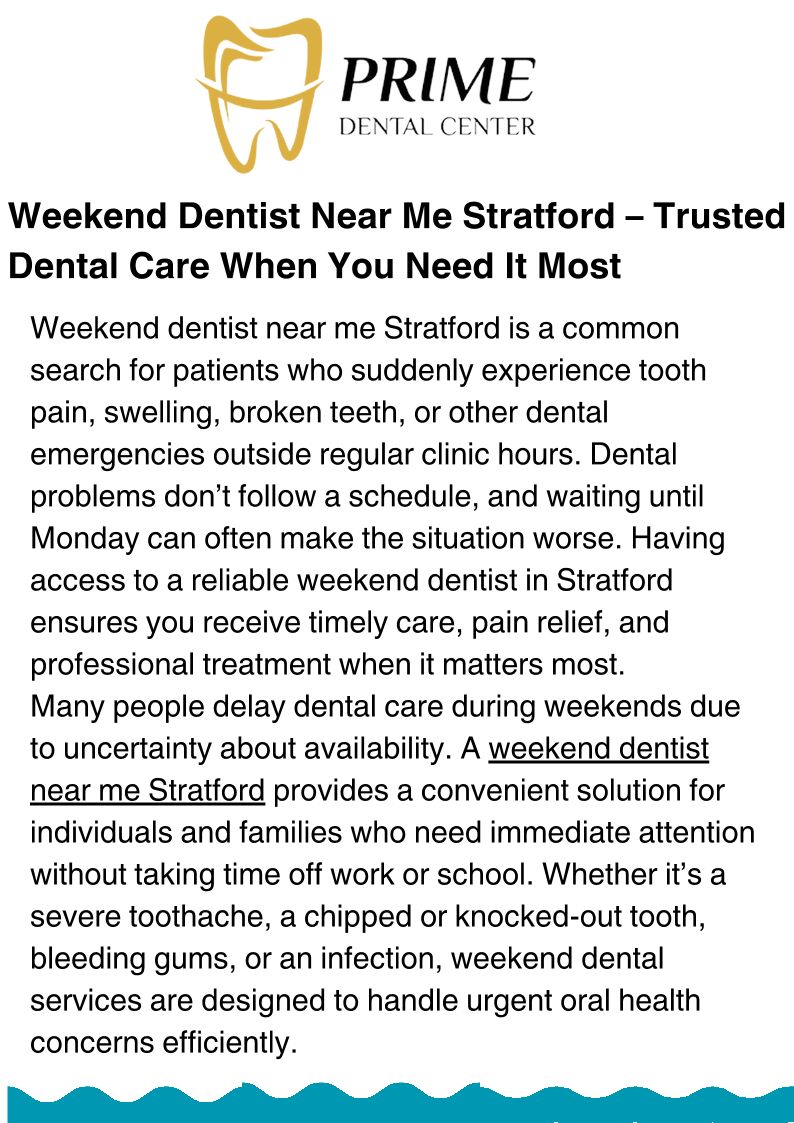Click the word "Monday" in the first paragraph

tap(85, 538)
